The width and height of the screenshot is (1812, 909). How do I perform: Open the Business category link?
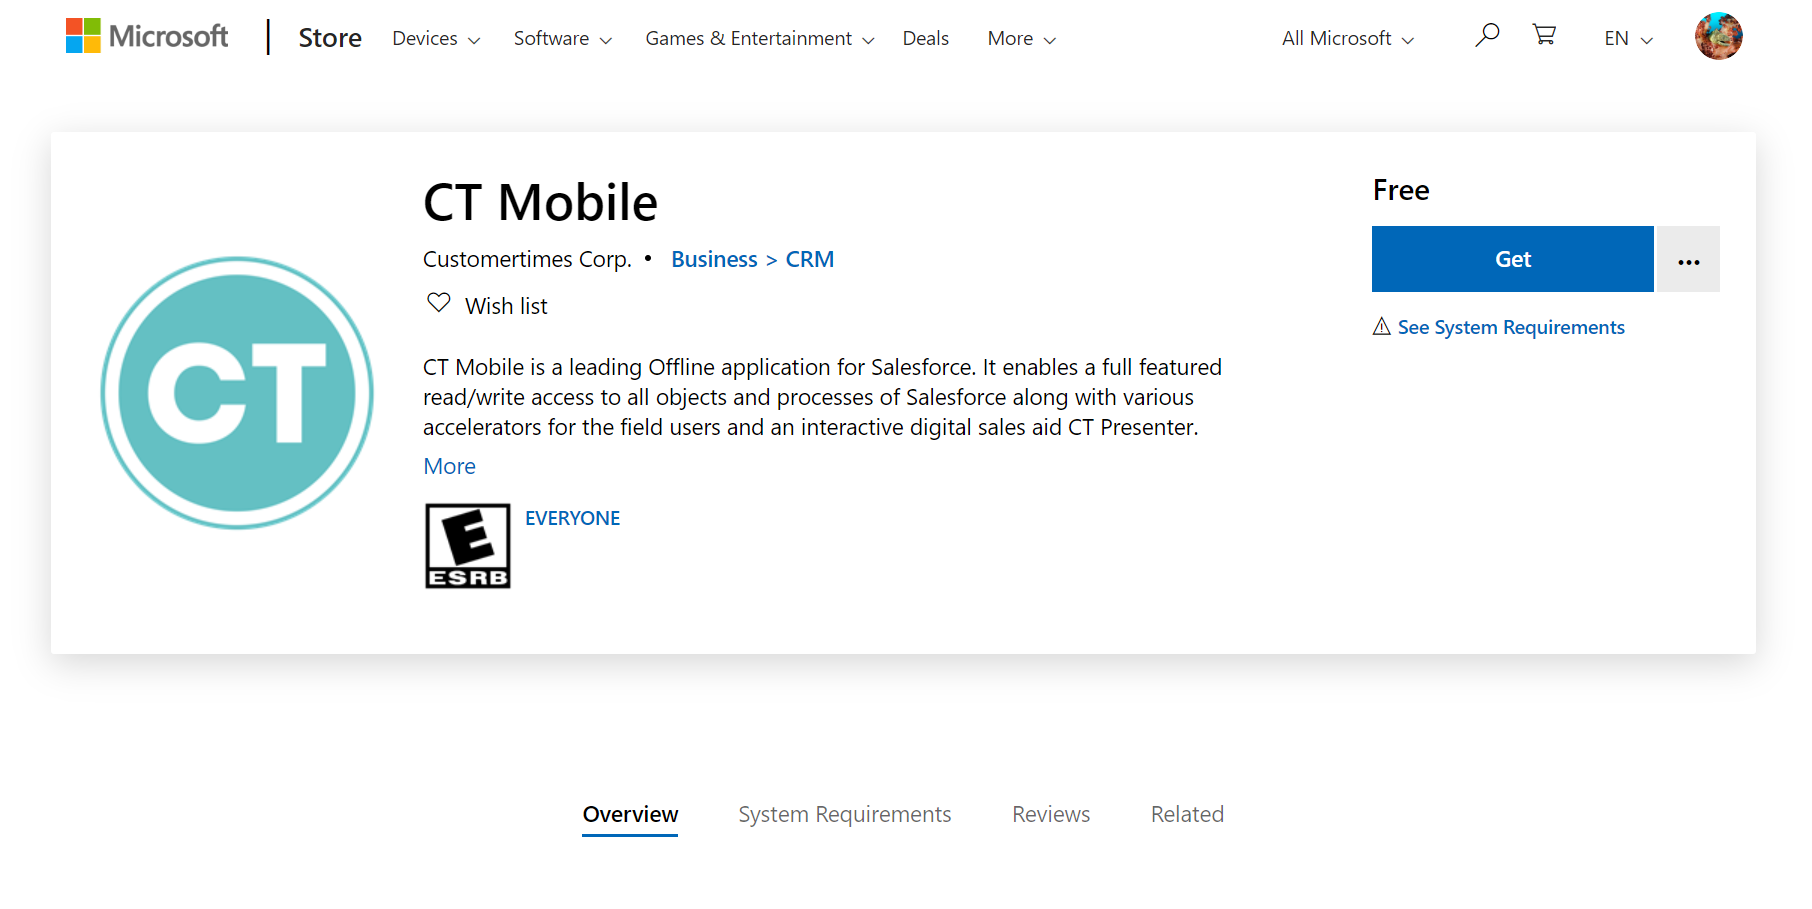(714, 260)
